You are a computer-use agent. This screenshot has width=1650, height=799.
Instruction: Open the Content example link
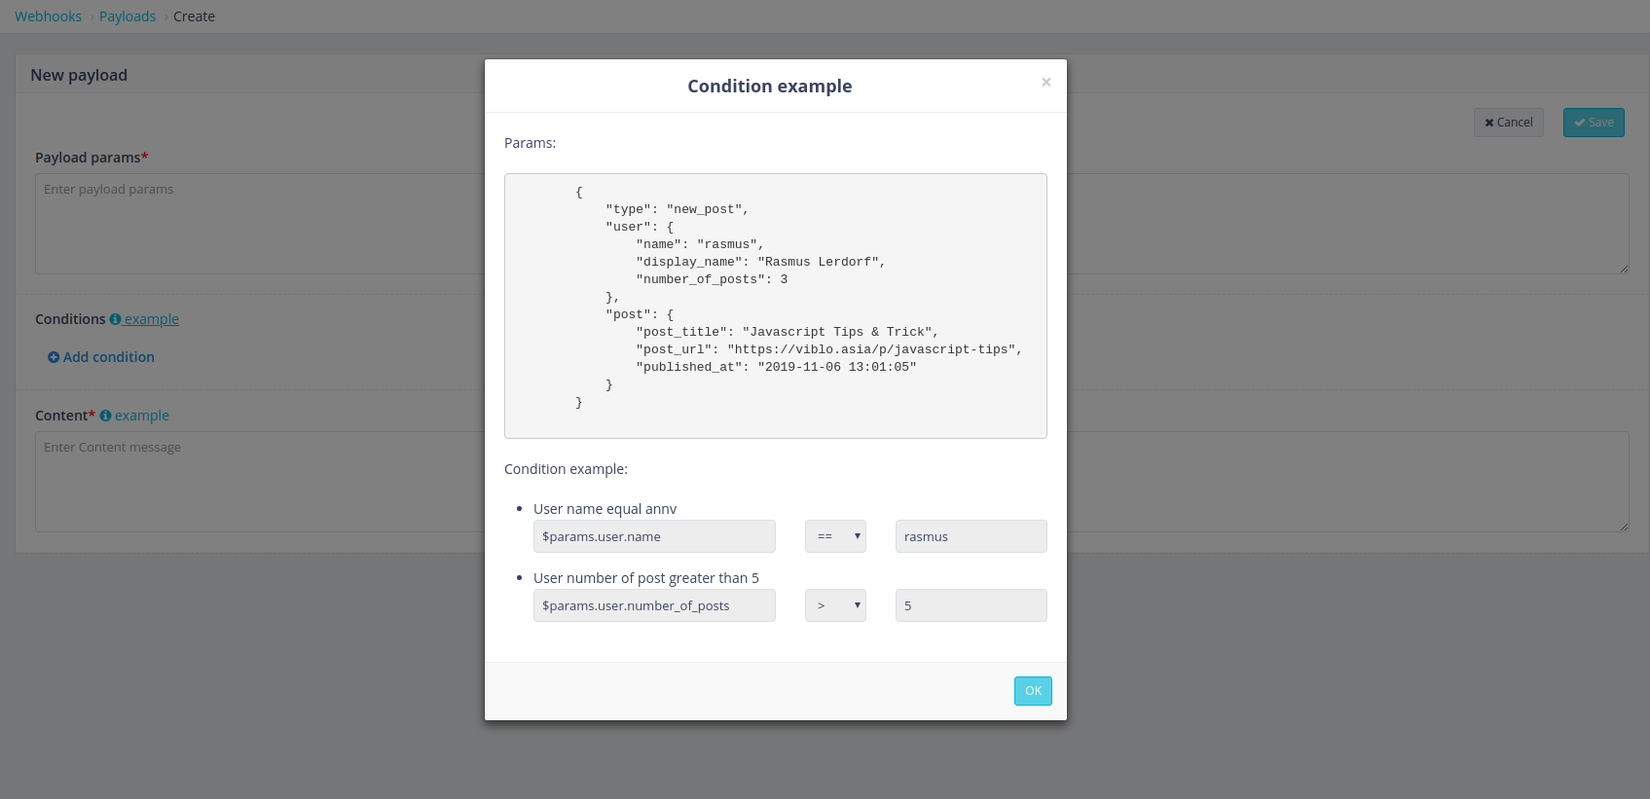pyautogui.click(x=142, y=416)
